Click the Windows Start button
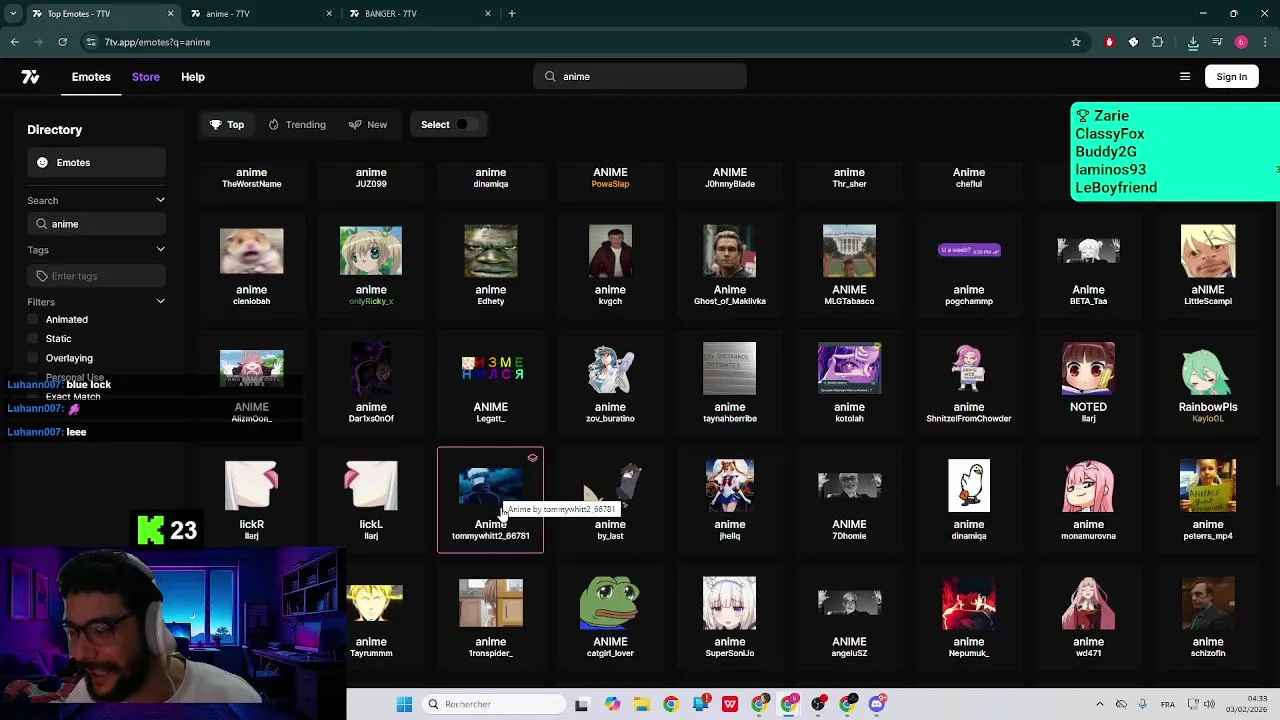The image size is (1280, 720). [x=405, y=704]
